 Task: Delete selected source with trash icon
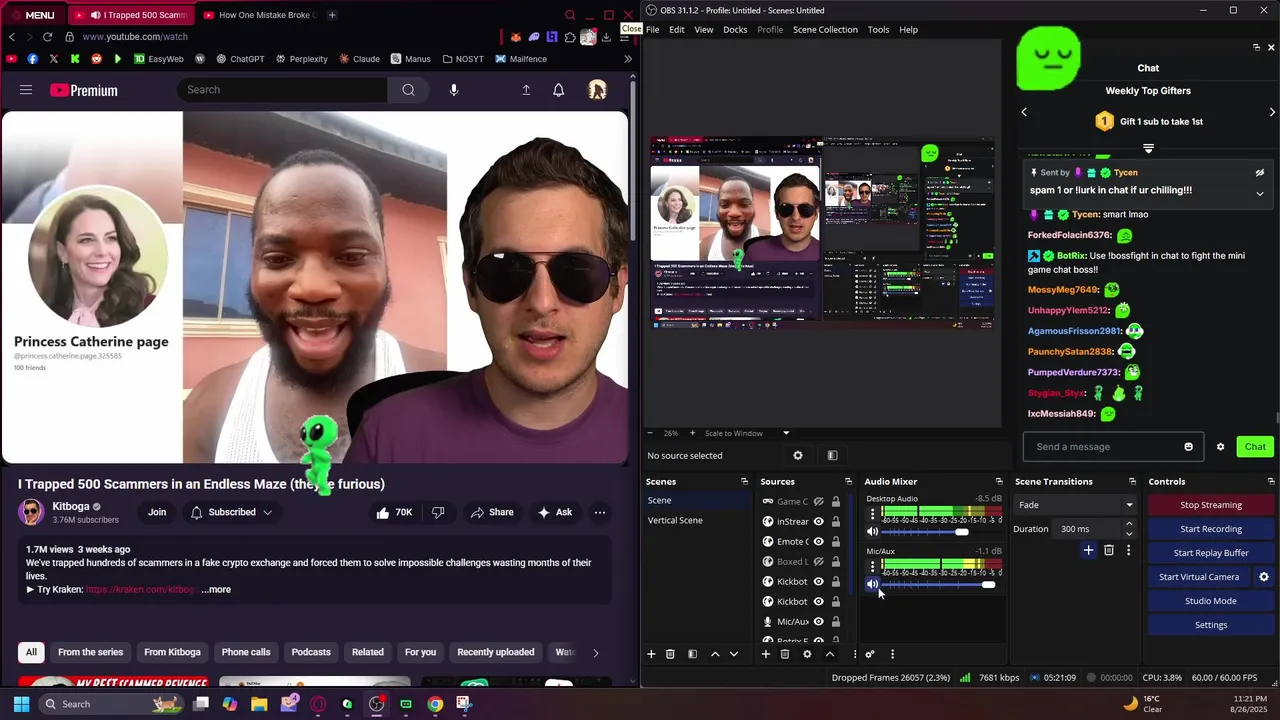click(x=785, y=654)
